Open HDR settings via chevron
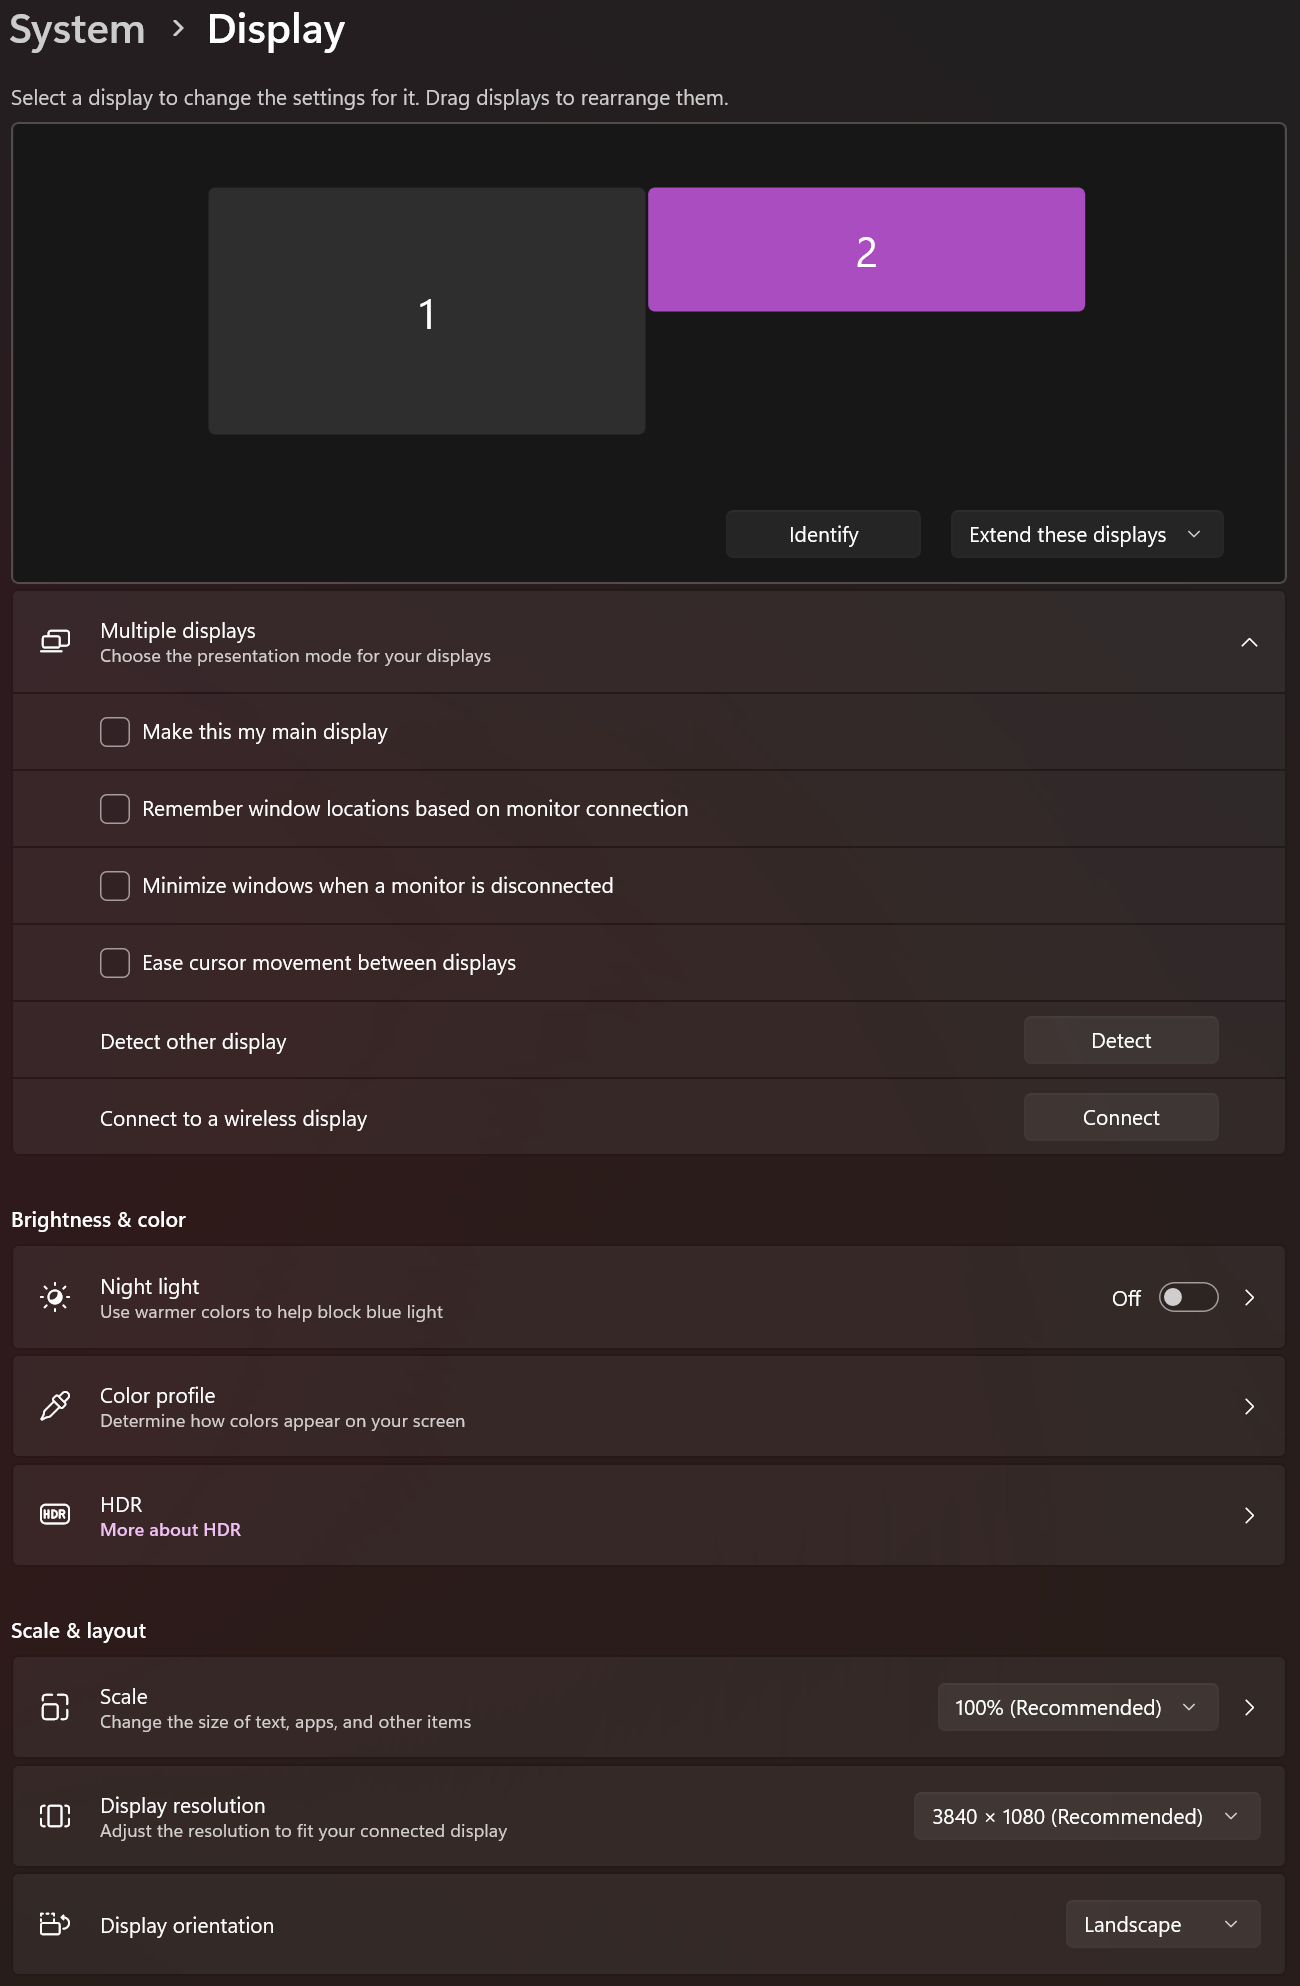The width and height of the screenshot is (1300, 1986). pos(1249,1516)
